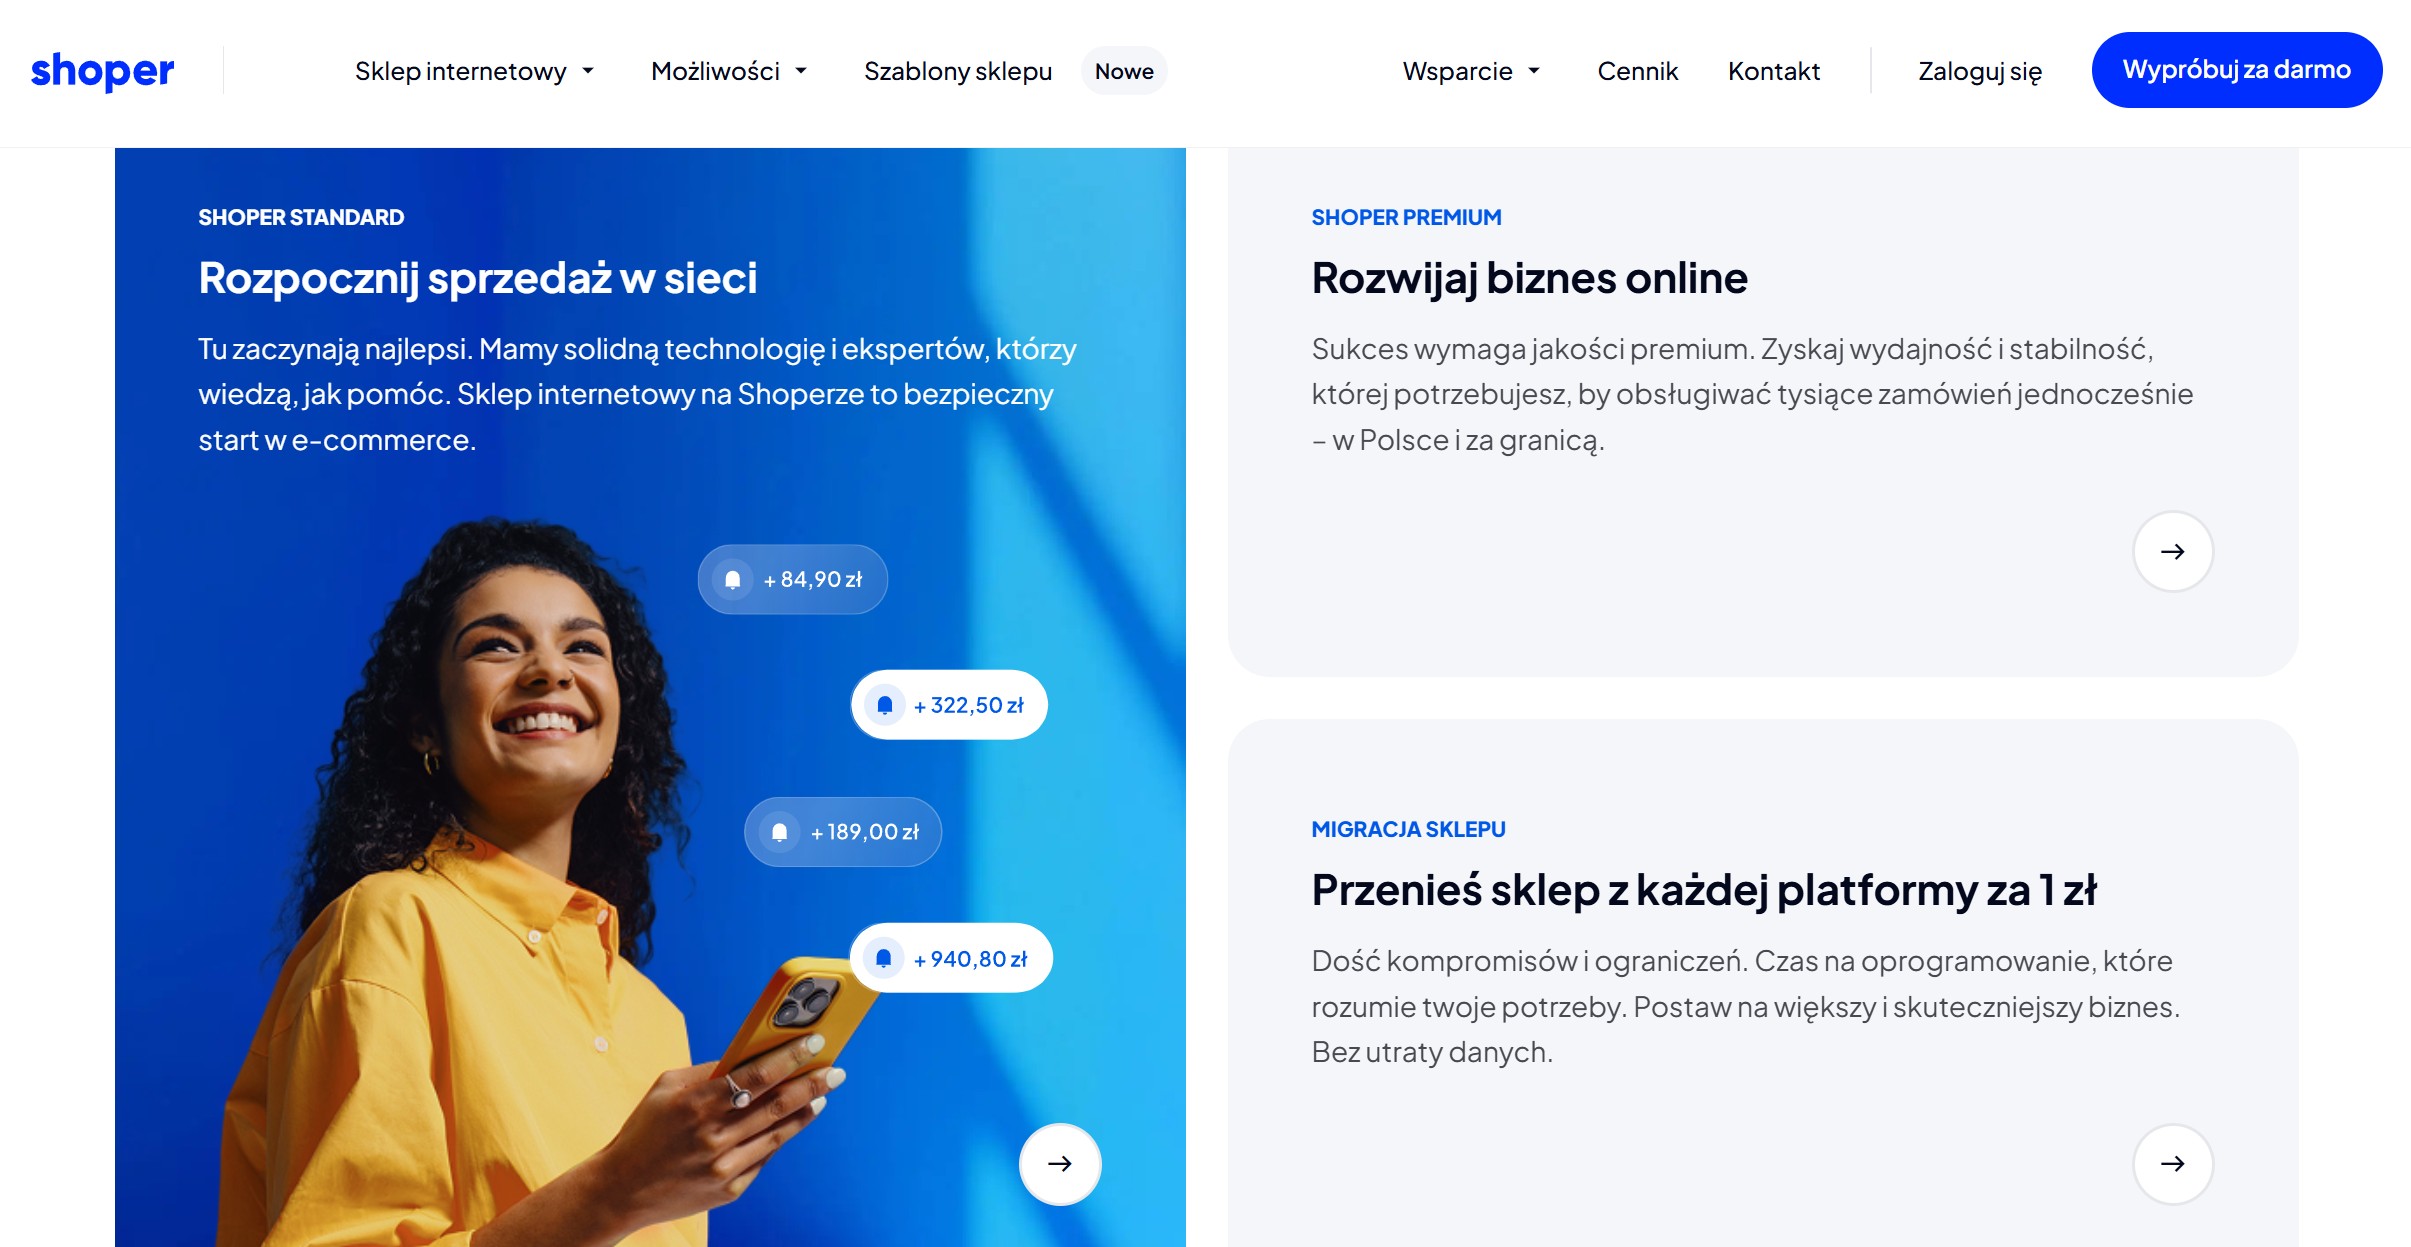Open Szablony sklepu page
Screen dimensions: 2411x1247
coord(958,71)
